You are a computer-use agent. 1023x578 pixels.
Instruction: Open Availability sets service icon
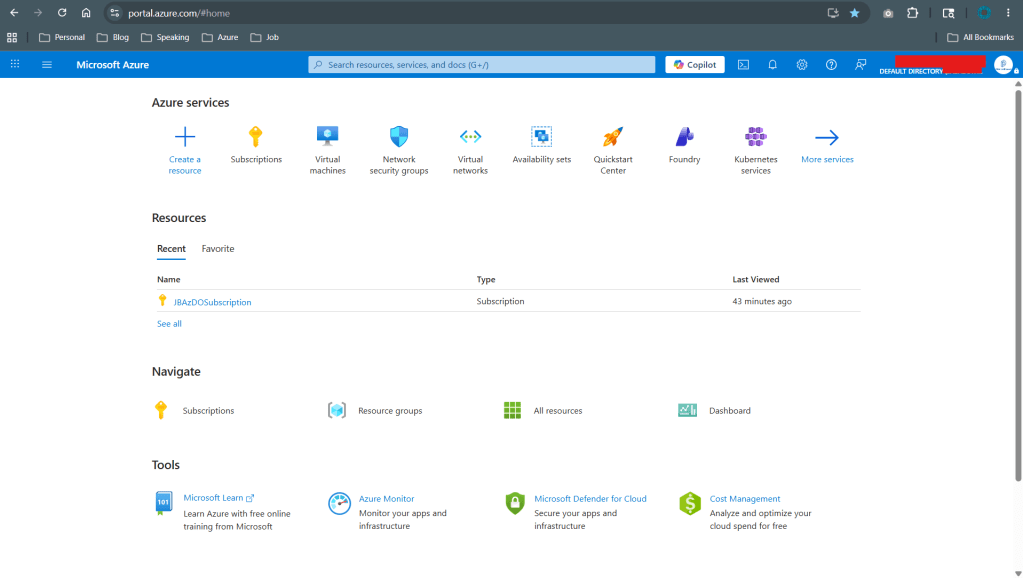click(x=542, y=136)
